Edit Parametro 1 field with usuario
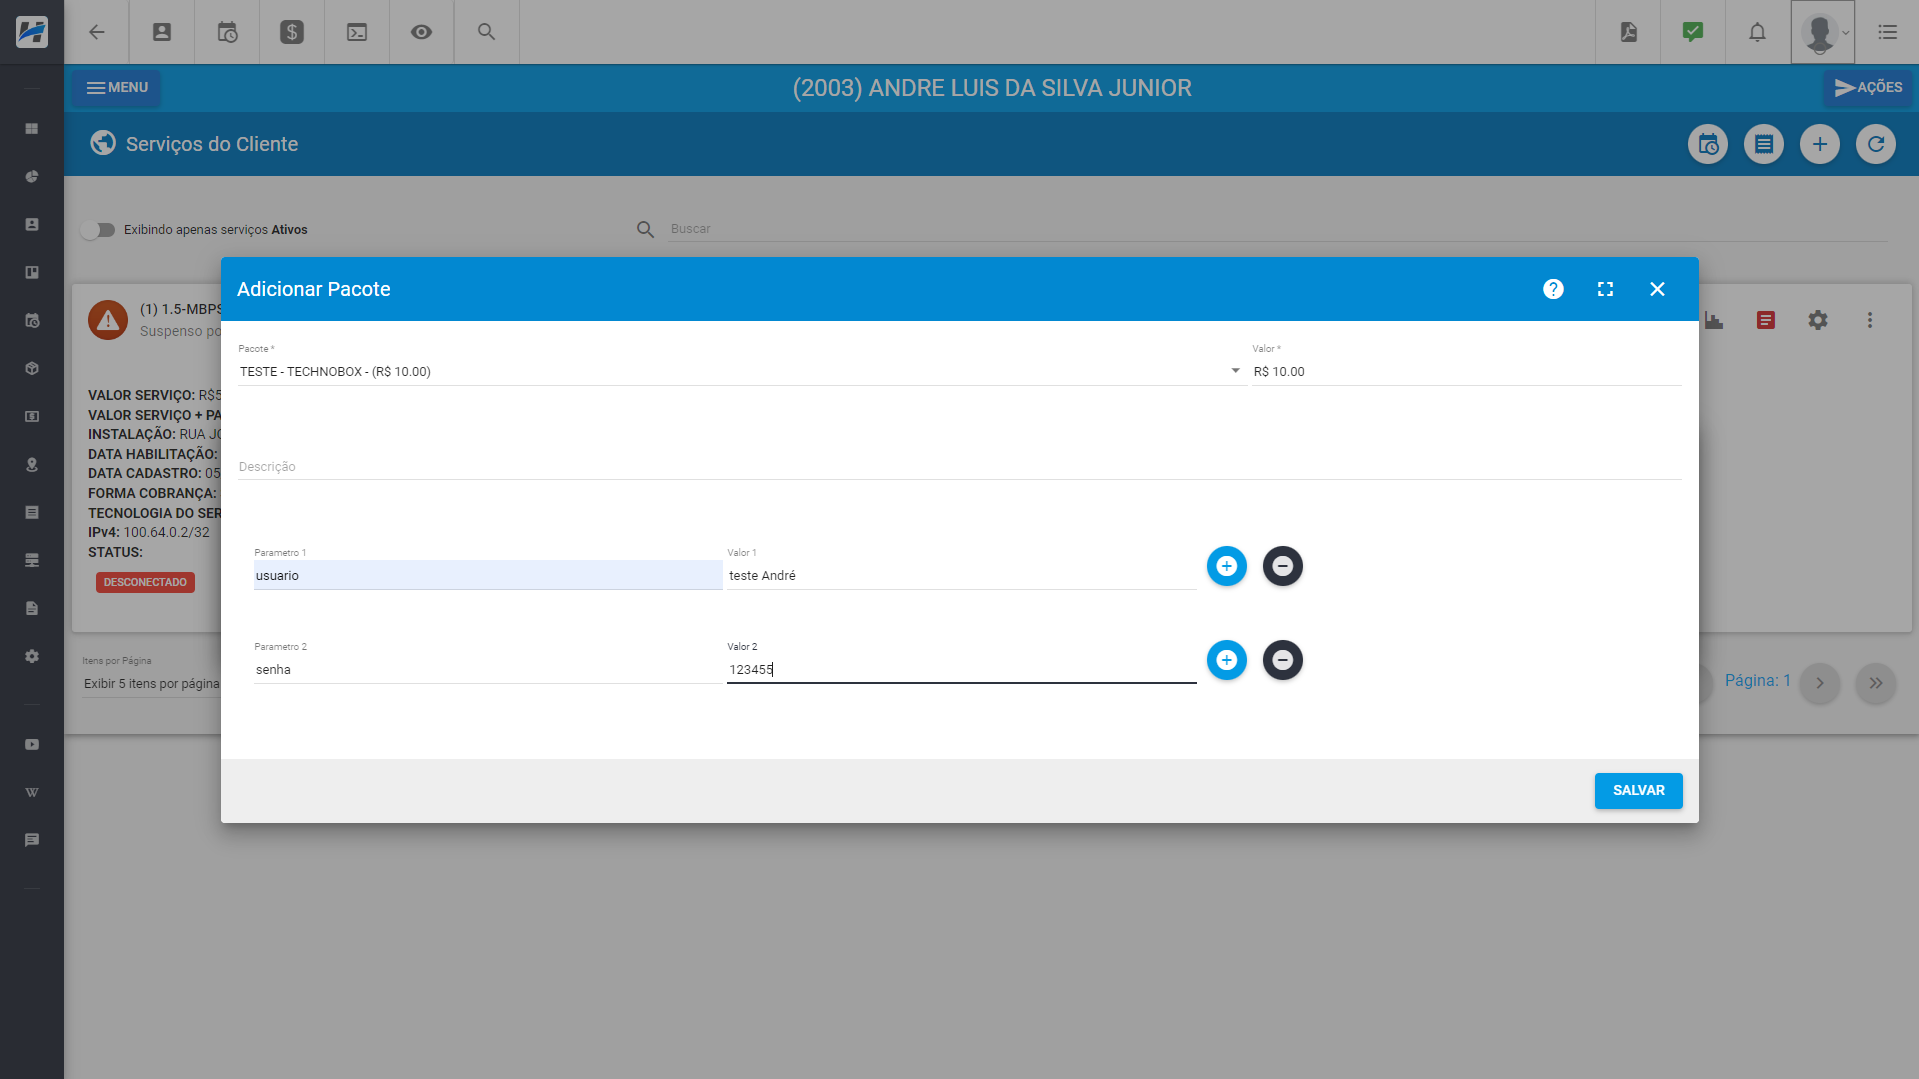Image resolution: width=1919 pixels, height=1079 pixels. [488, 575]
